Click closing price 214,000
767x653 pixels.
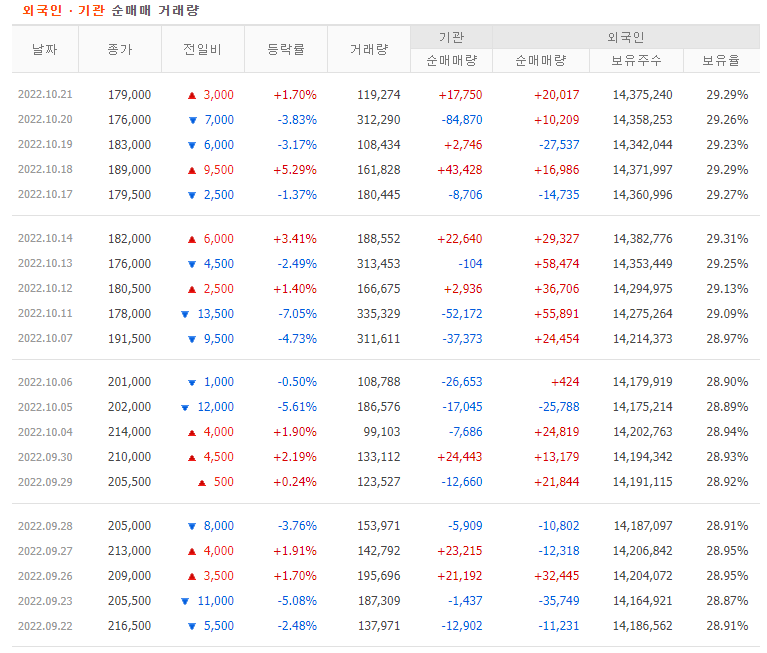(x=130, y=432)
